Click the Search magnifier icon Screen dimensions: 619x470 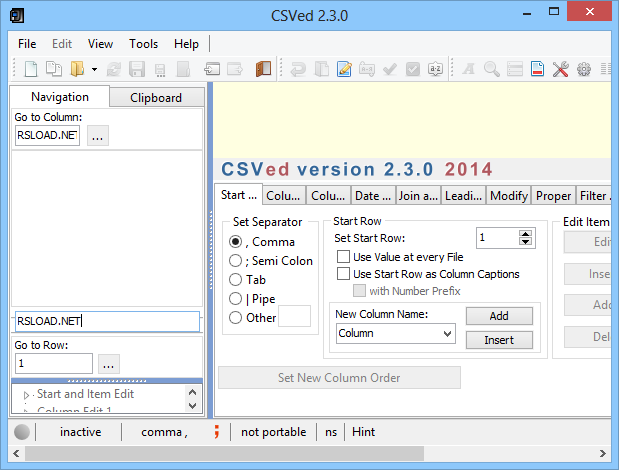coord(491,69)
